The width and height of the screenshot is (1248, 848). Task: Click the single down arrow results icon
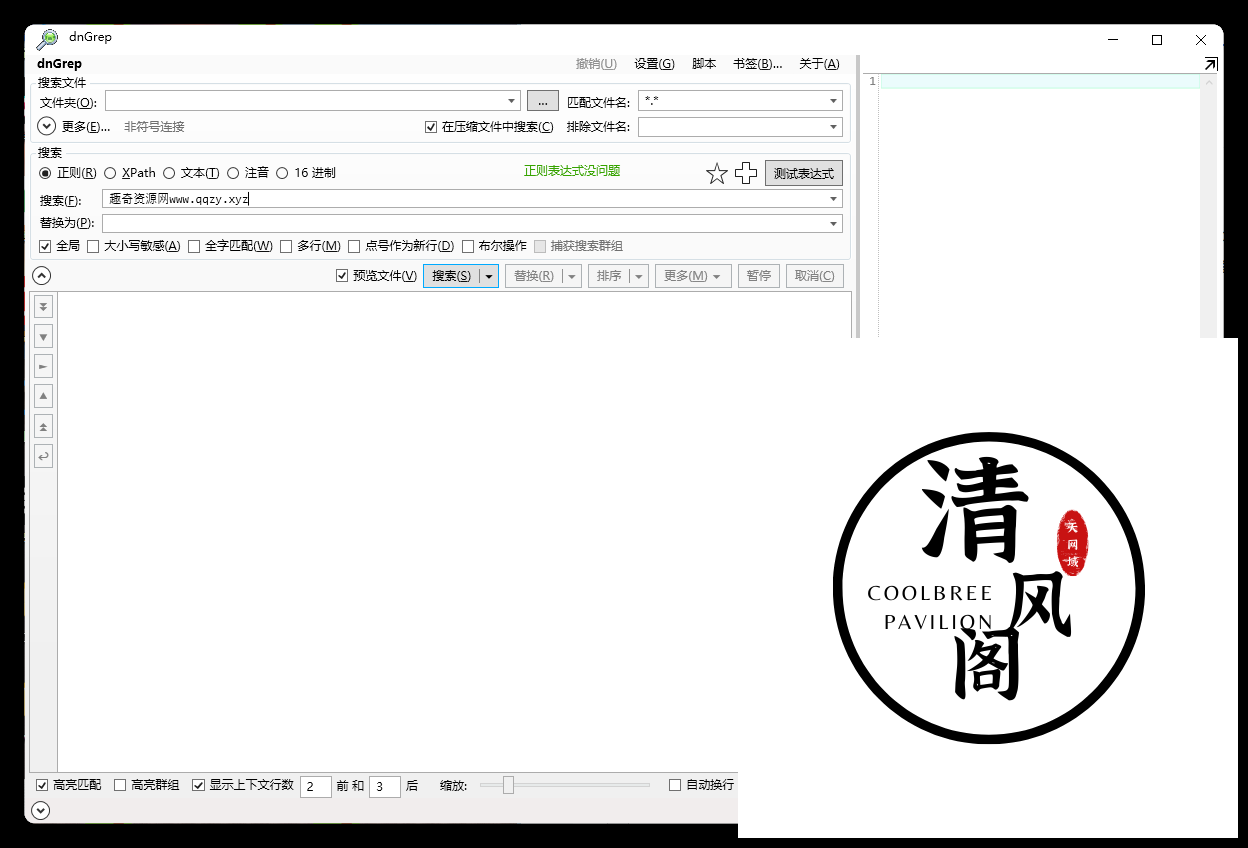click(x=43, y=336)
